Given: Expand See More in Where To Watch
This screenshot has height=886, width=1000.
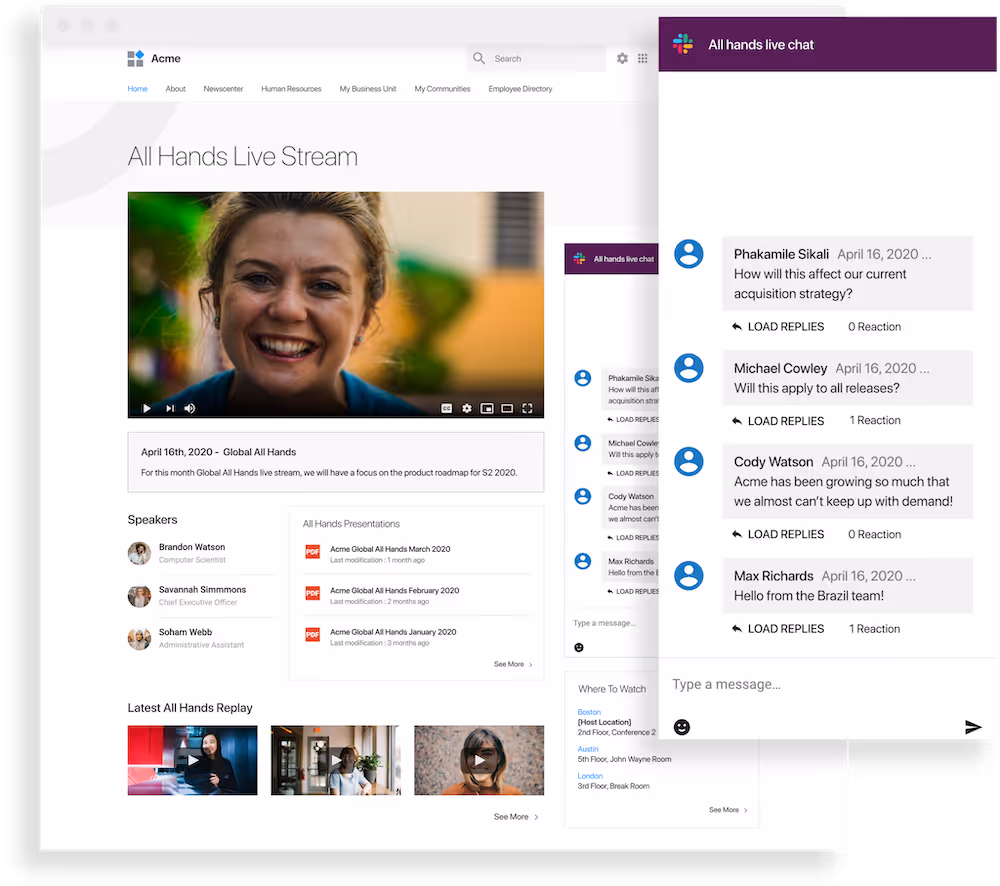Looking at the screenshot, I should tap(722, 810).
